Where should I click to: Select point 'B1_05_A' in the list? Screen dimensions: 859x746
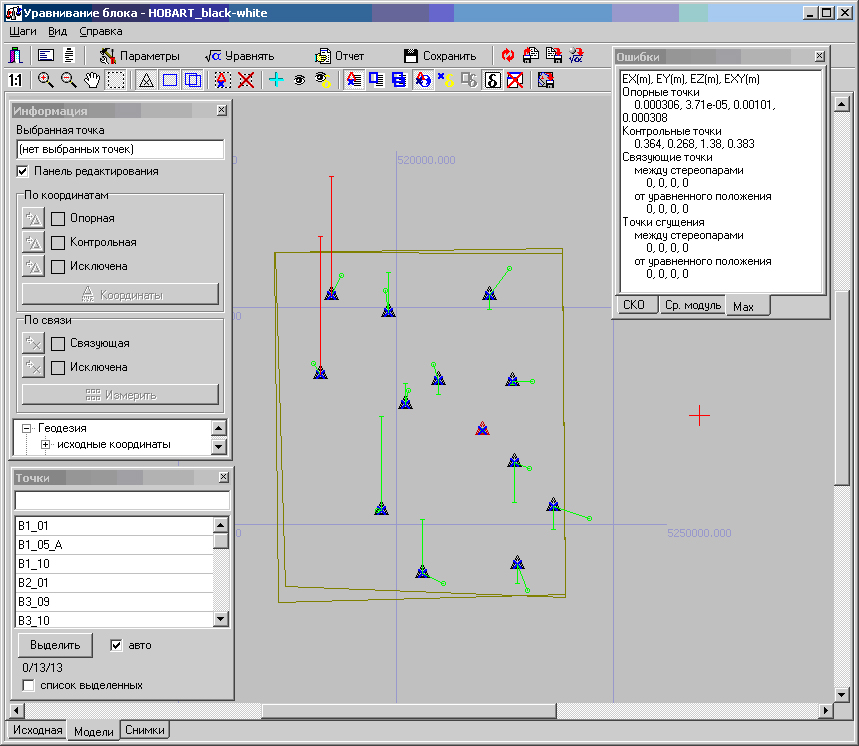point(40,545)
